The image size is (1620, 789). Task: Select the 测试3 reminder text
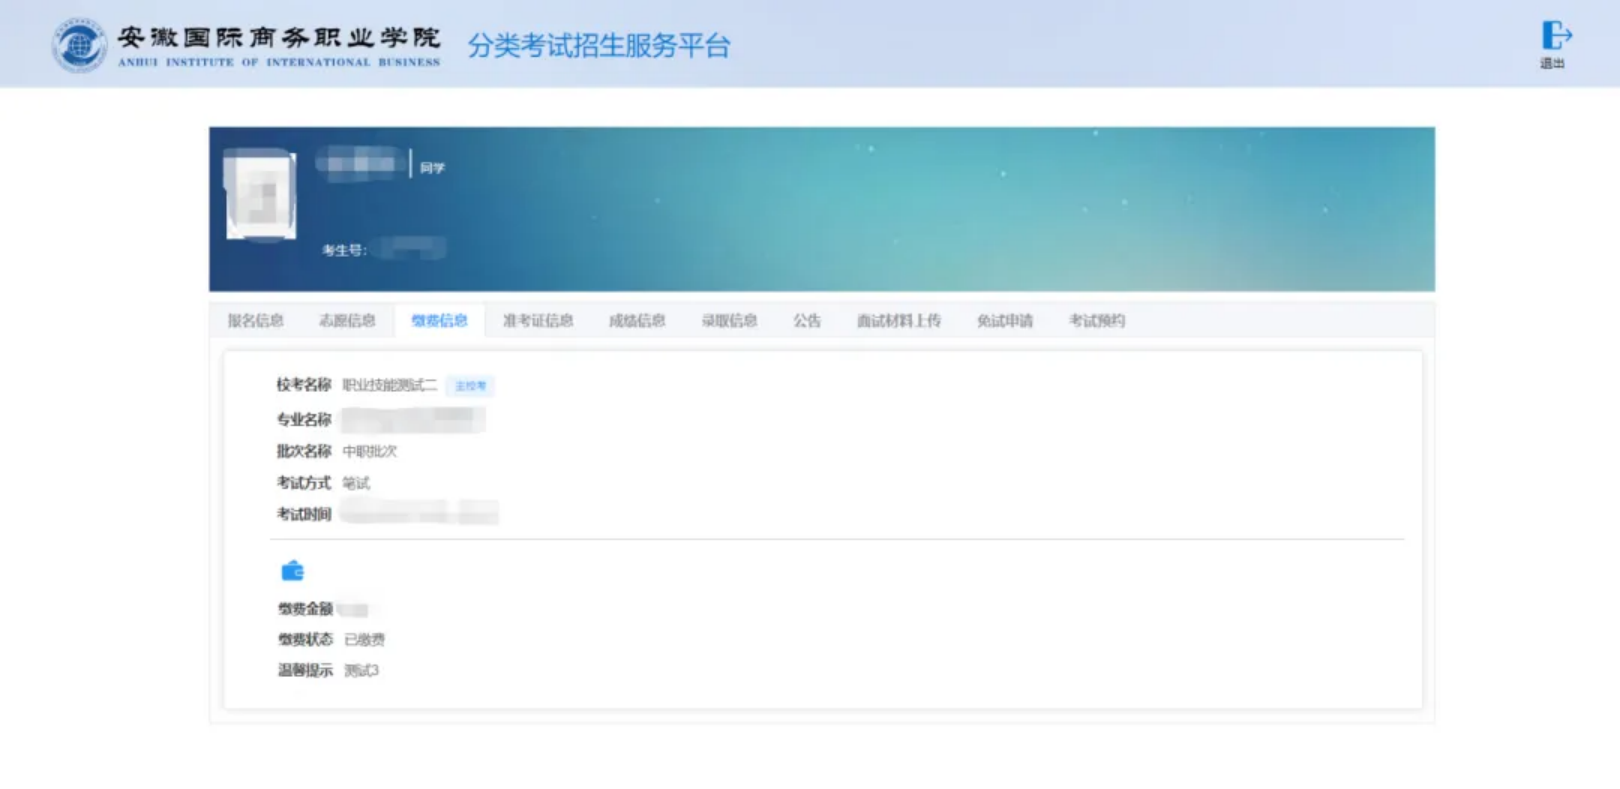(x=362, y=671)
